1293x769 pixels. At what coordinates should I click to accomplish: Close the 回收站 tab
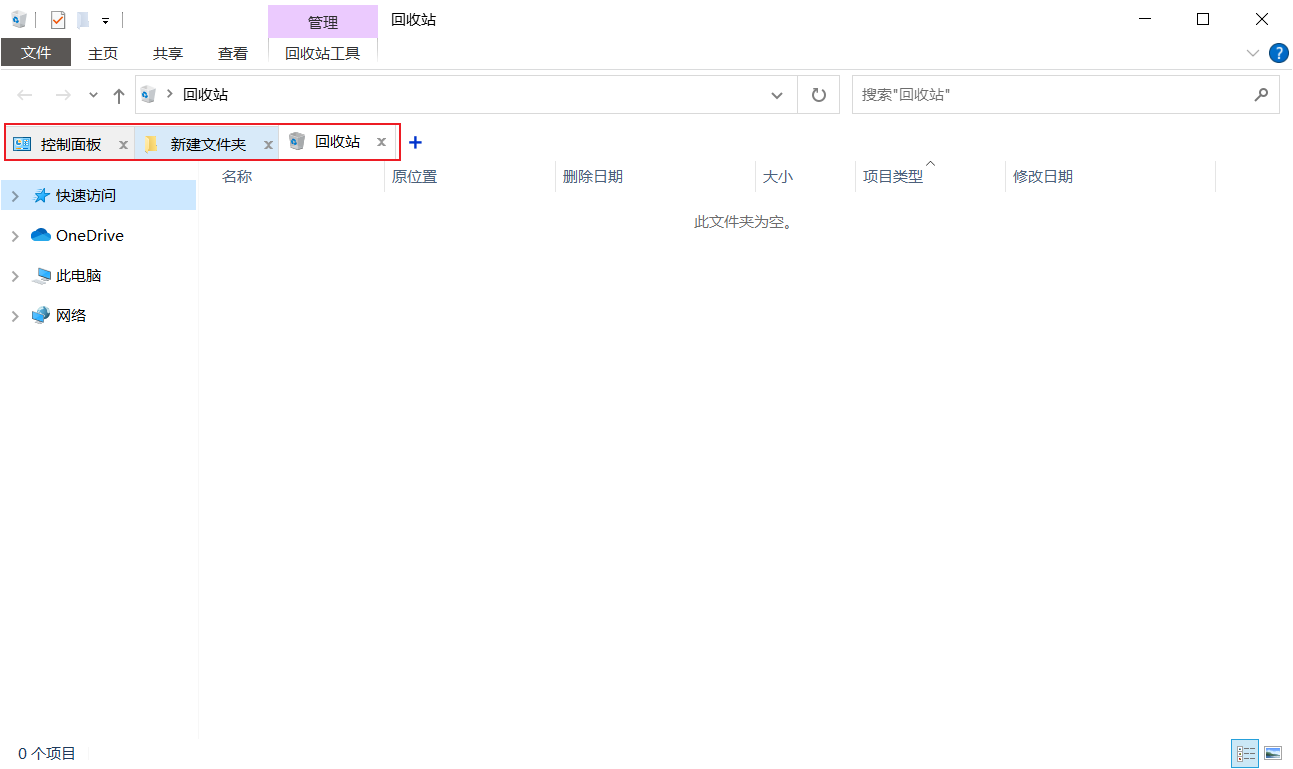point(381,142)
